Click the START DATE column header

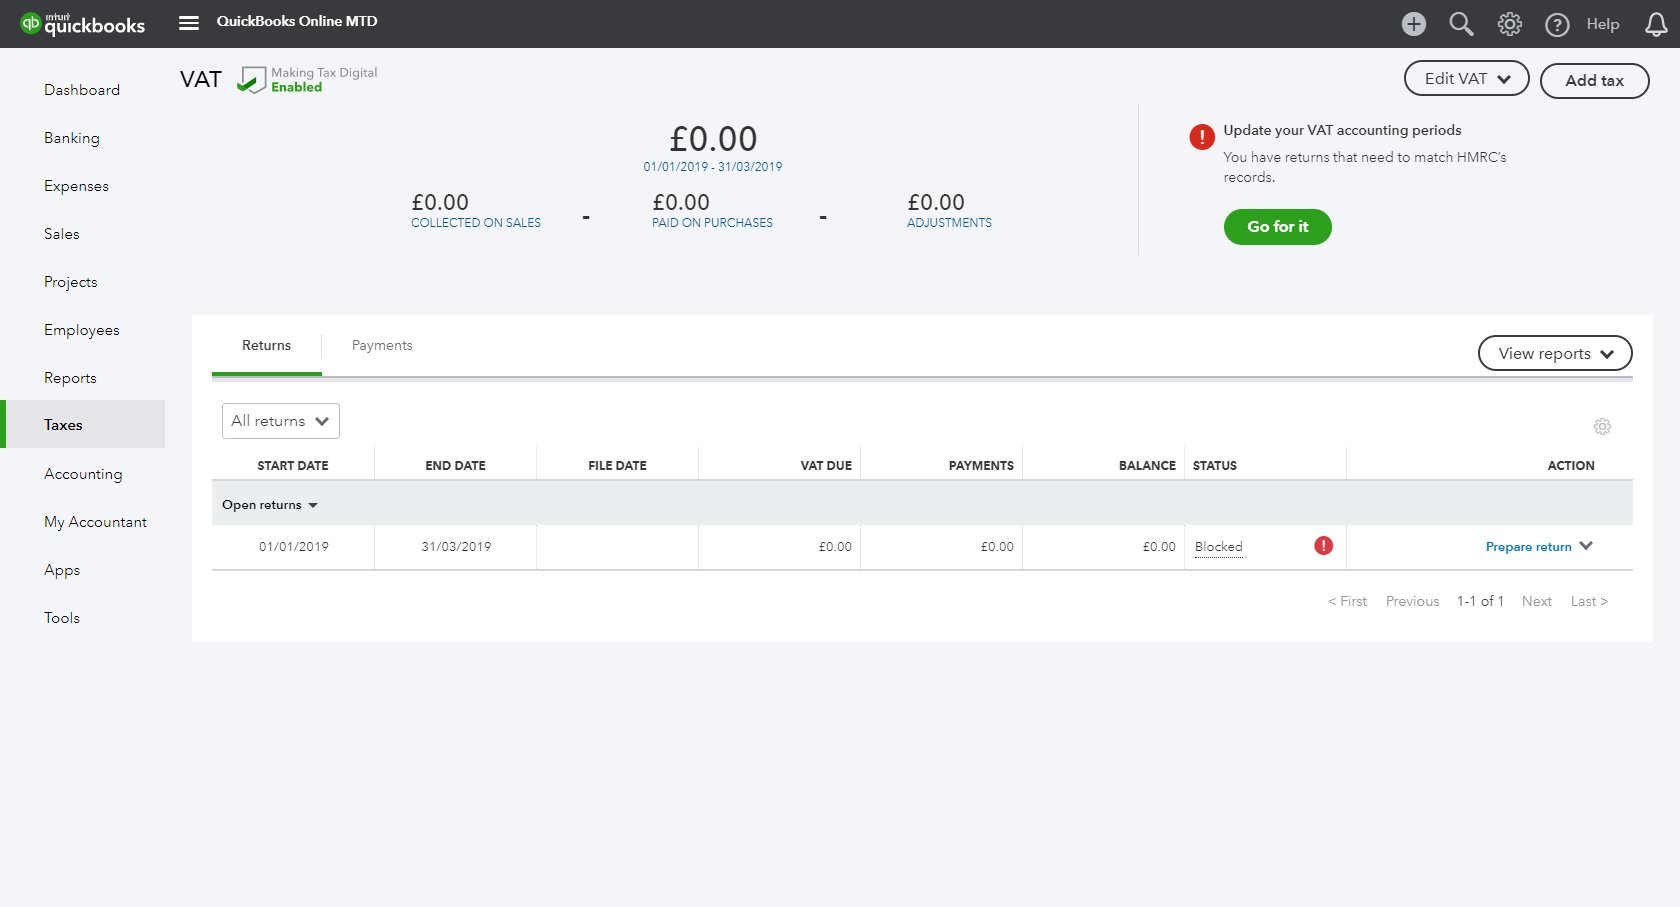(x=293, y=466)
